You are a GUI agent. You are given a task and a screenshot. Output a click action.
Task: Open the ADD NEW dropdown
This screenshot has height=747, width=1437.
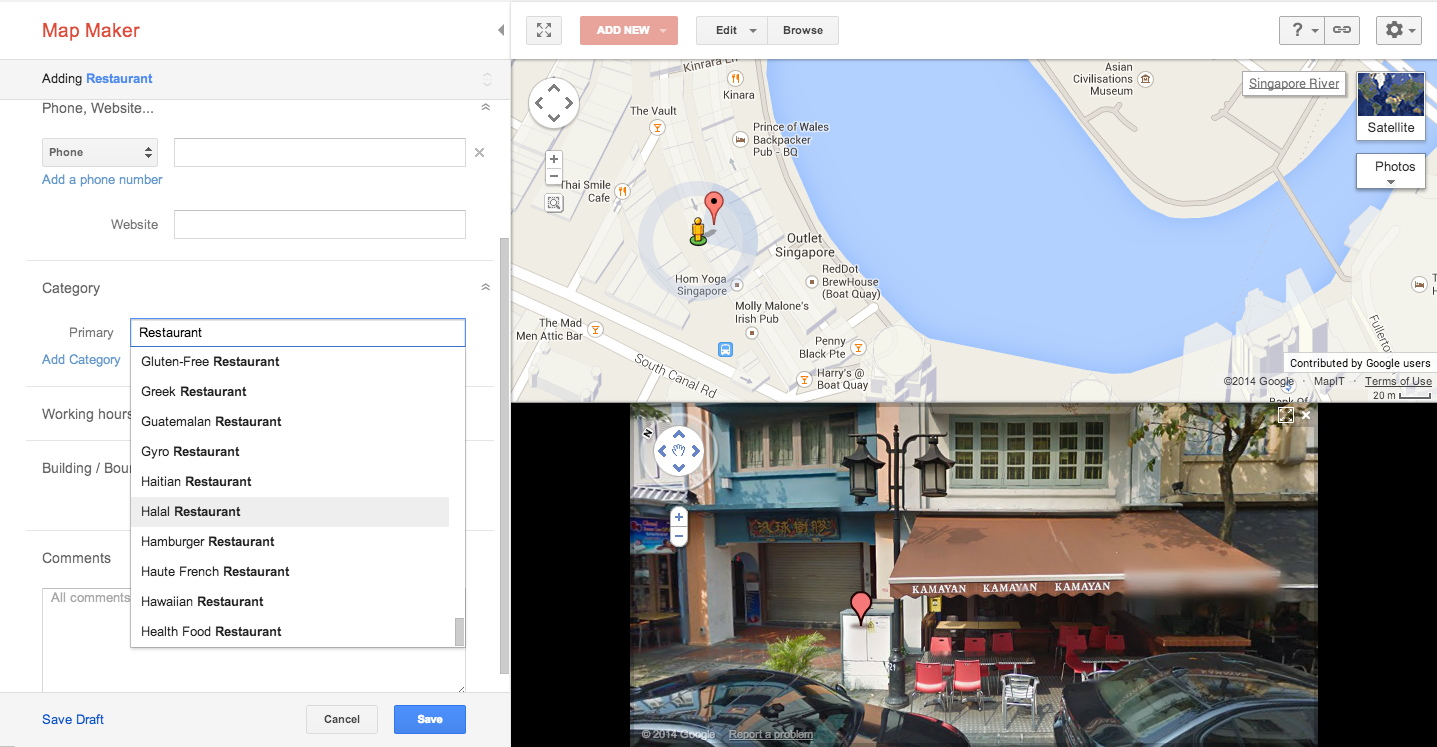[629, 30]
